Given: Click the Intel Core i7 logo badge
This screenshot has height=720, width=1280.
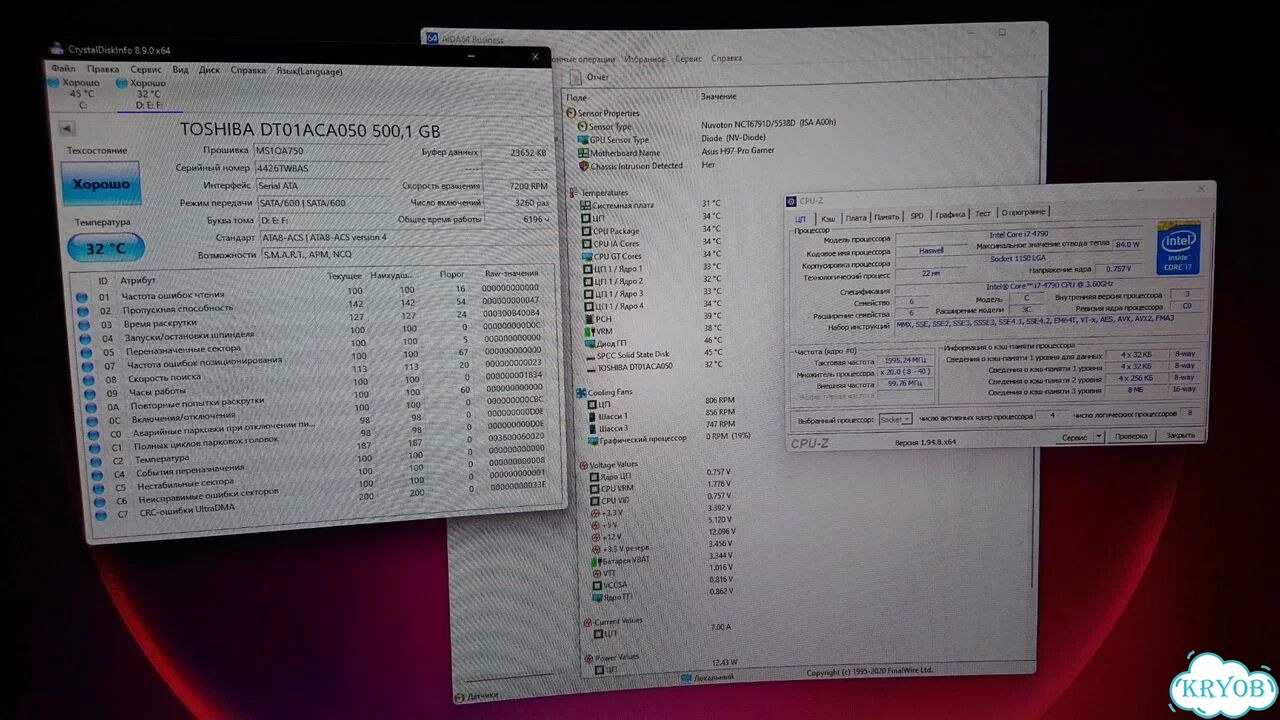Looking at the screenshot, I should pos(1177,247).
